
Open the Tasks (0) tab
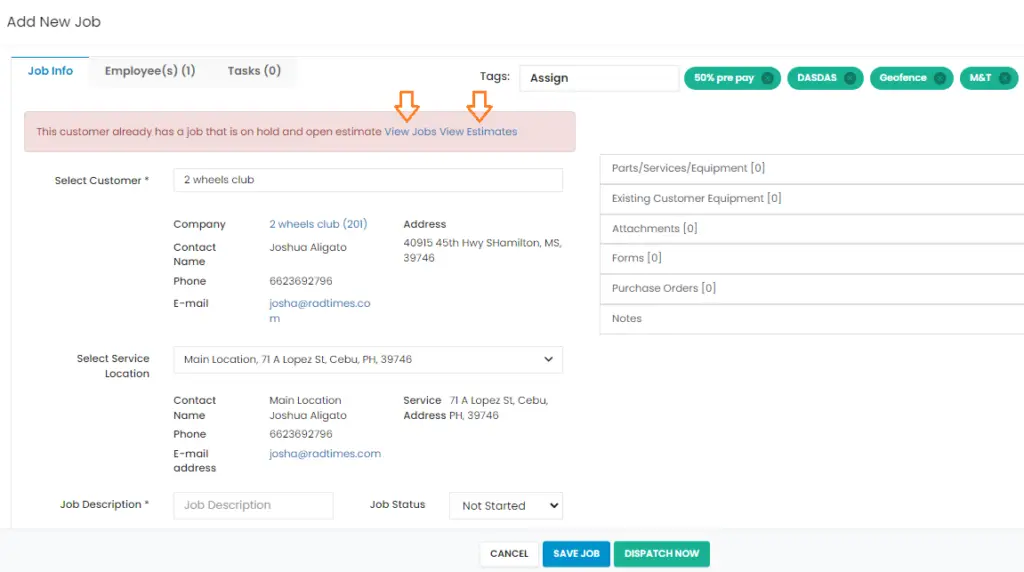pos(254,71)
